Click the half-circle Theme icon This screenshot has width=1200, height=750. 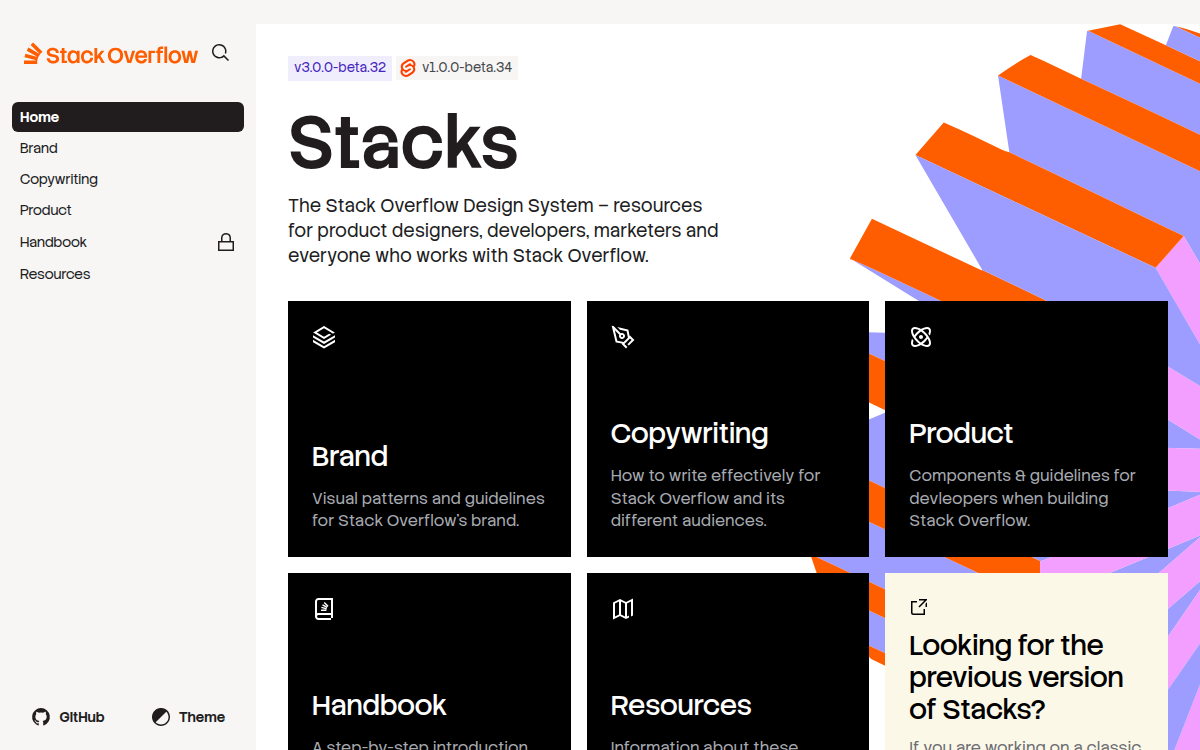161,717
